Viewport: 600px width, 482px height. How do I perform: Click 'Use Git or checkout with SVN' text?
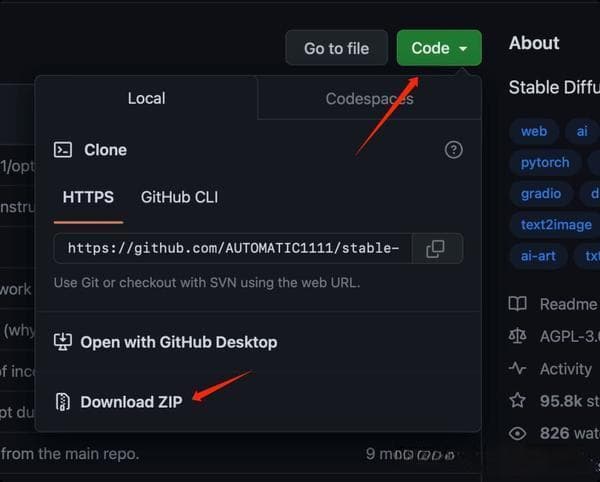click(x=207, y=283)
